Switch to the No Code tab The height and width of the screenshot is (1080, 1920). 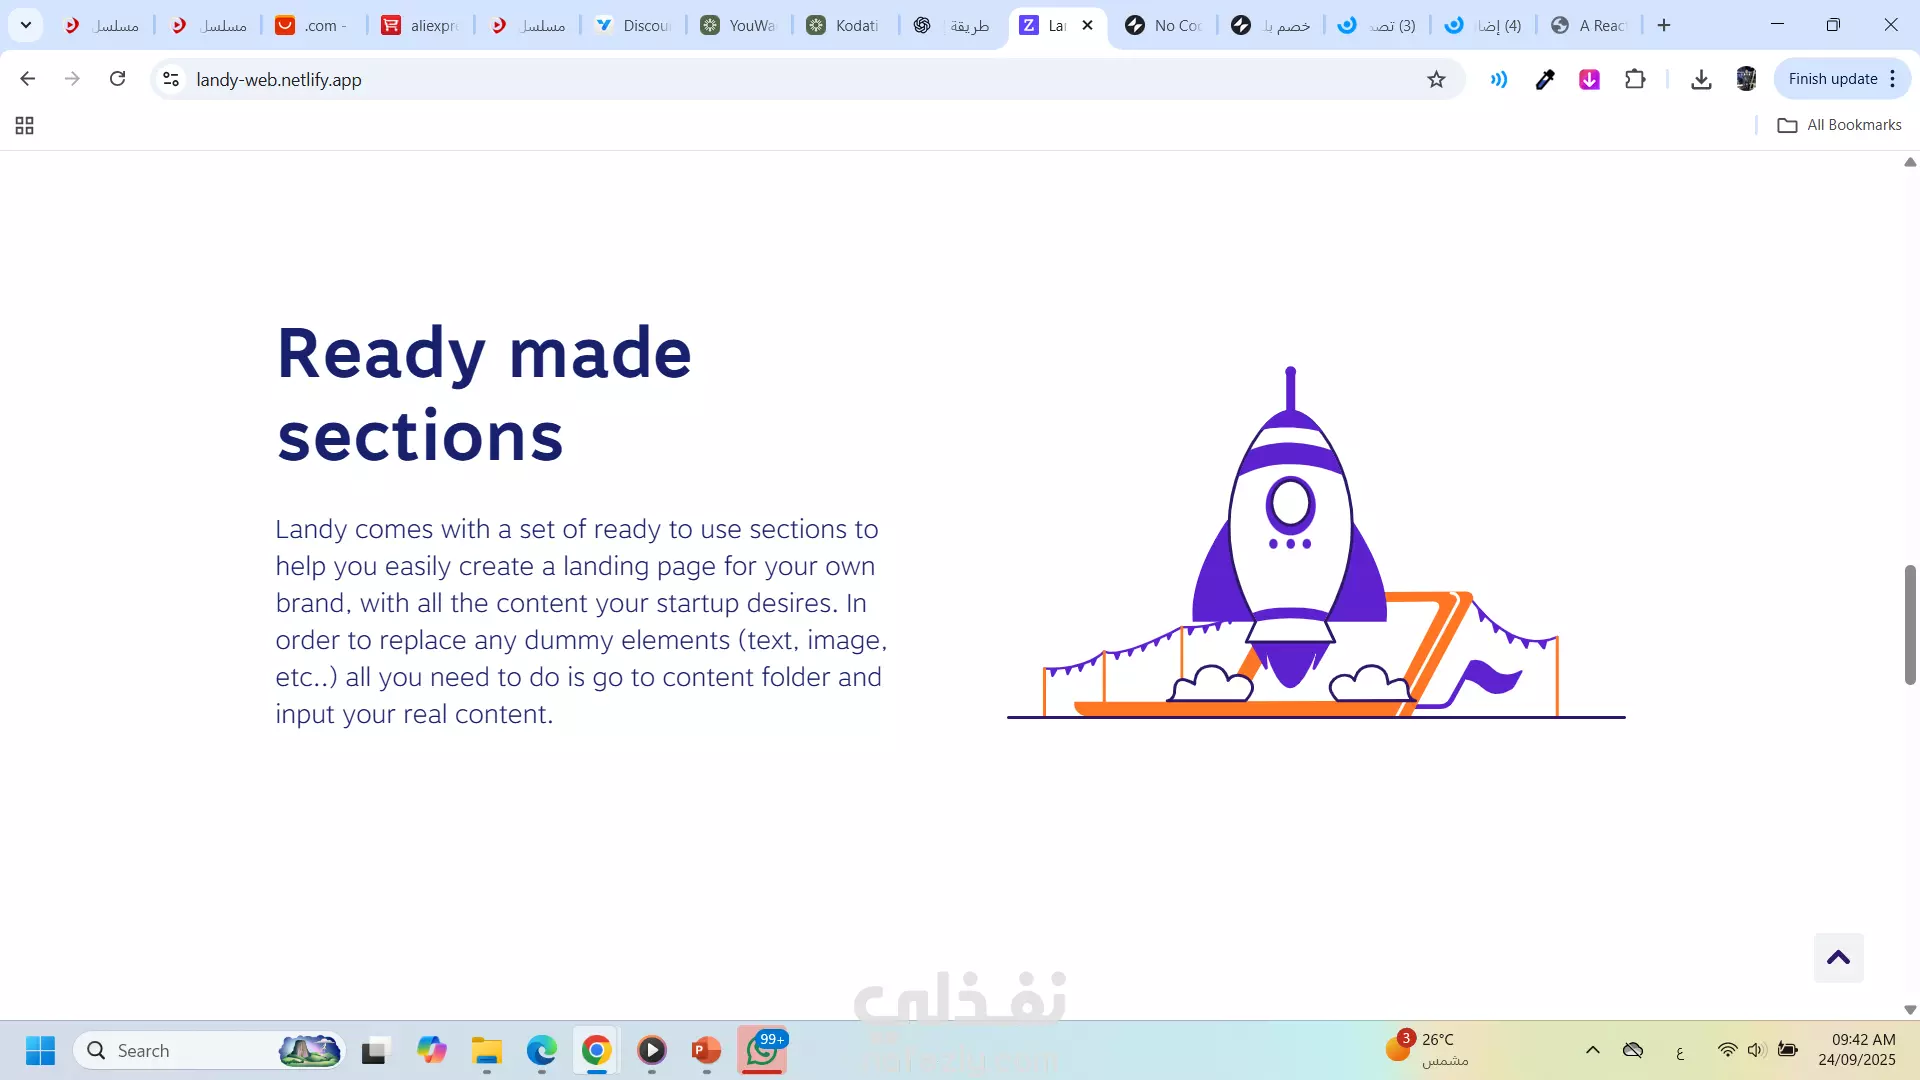pyautogui.click(x=1164, y=25)
